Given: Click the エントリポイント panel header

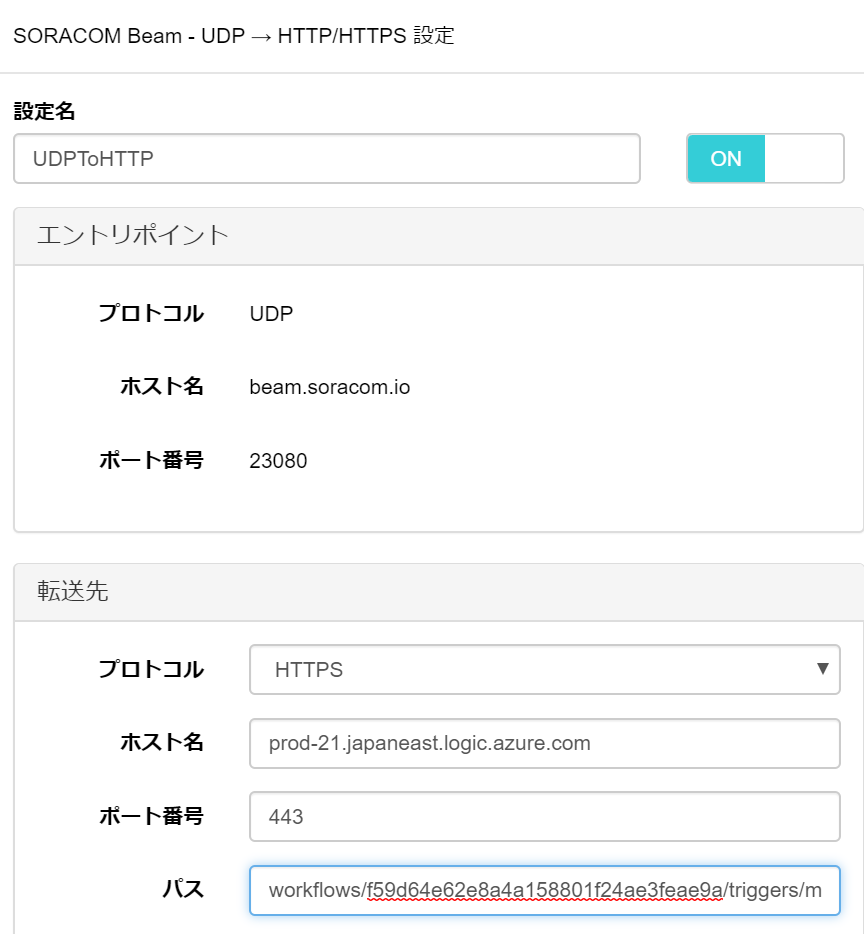Looking at the screenshot, I should point(438,236).
